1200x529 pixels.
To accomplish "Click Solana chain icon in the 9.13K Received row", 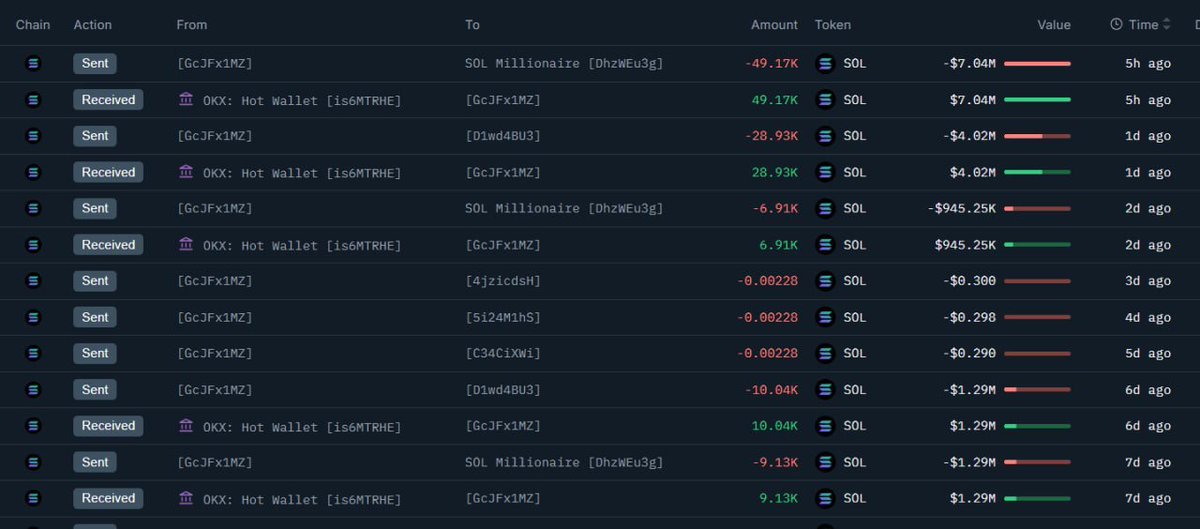I will click(33, 498).
